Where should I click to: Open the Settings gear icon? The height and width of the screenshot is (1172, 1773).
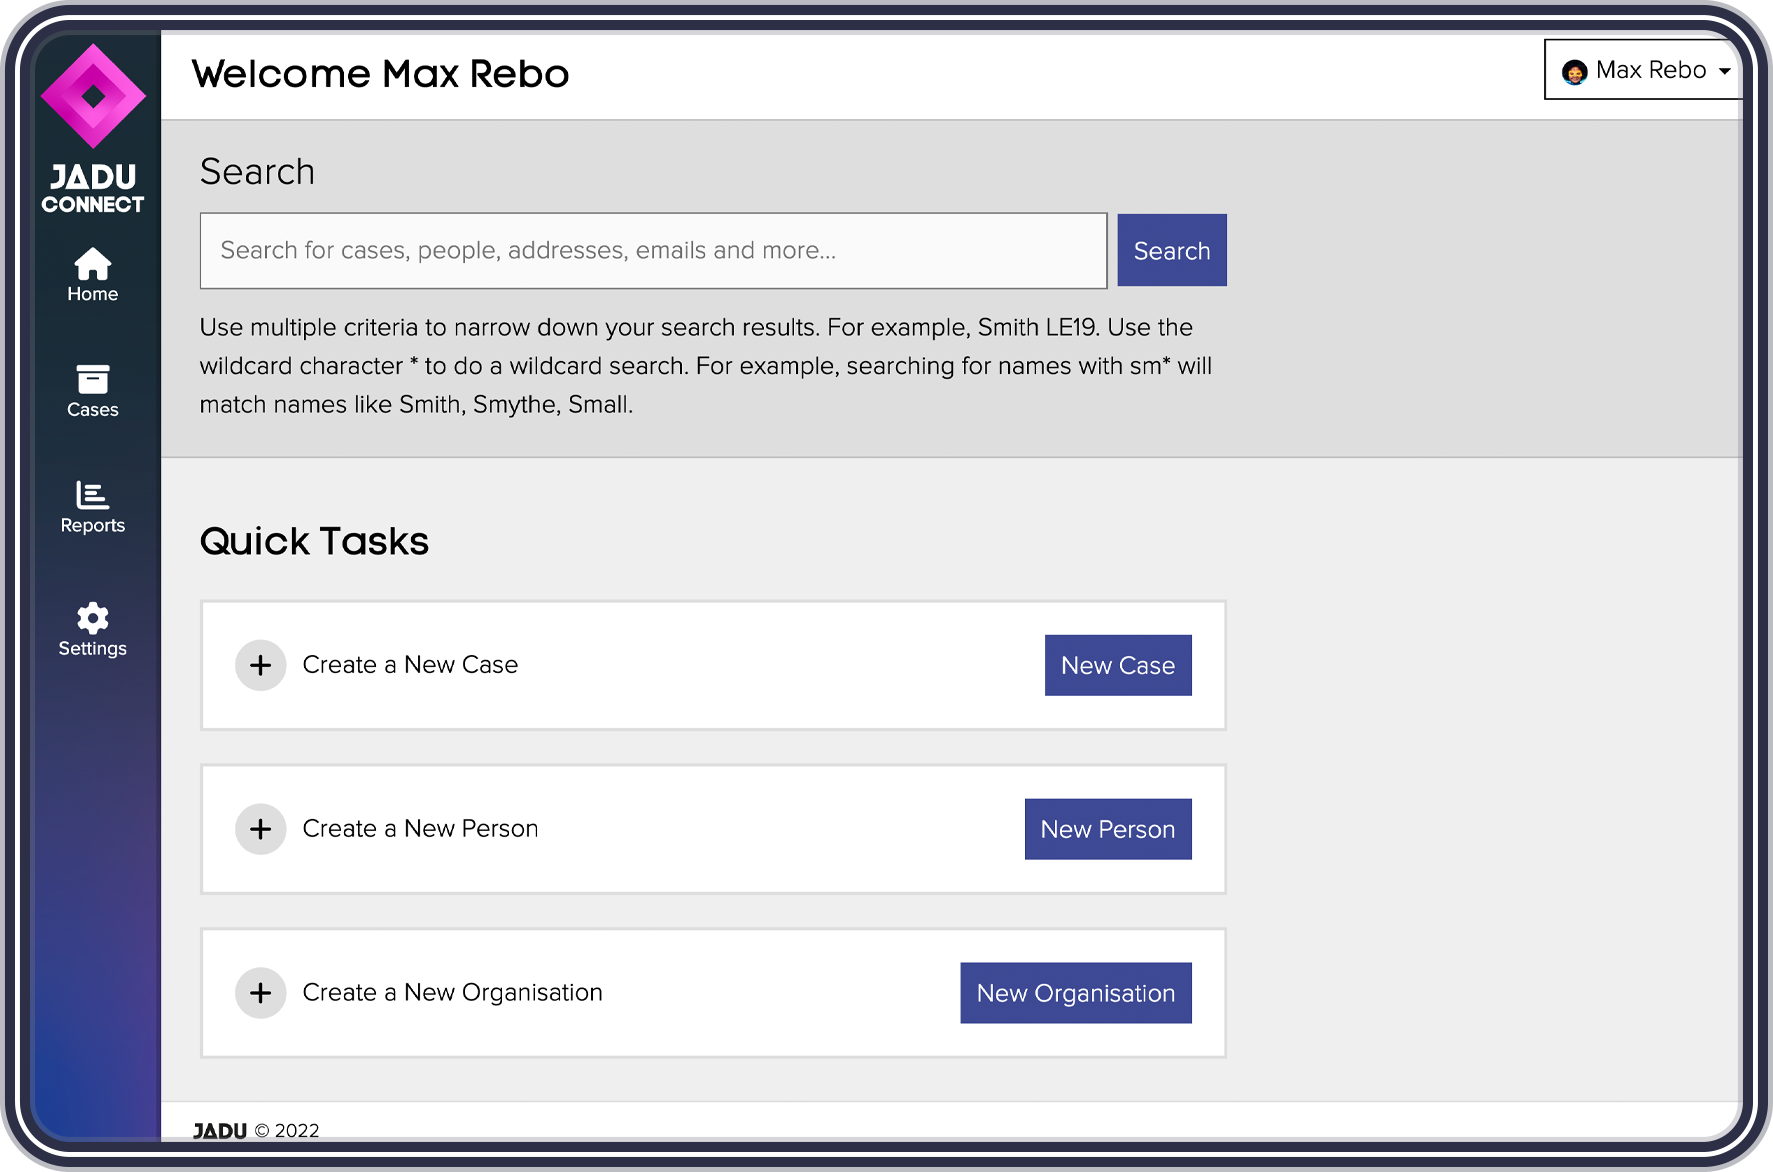(92, 618)
